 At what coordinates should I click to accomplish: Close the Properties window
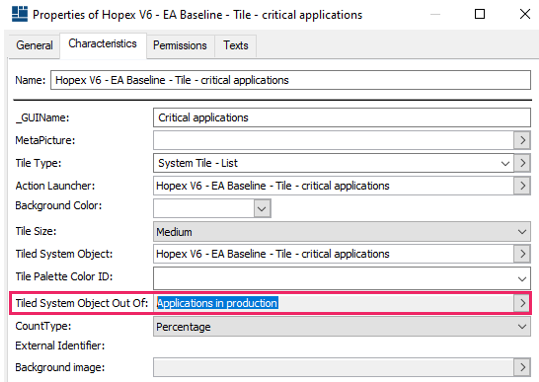tap(525, 14)
